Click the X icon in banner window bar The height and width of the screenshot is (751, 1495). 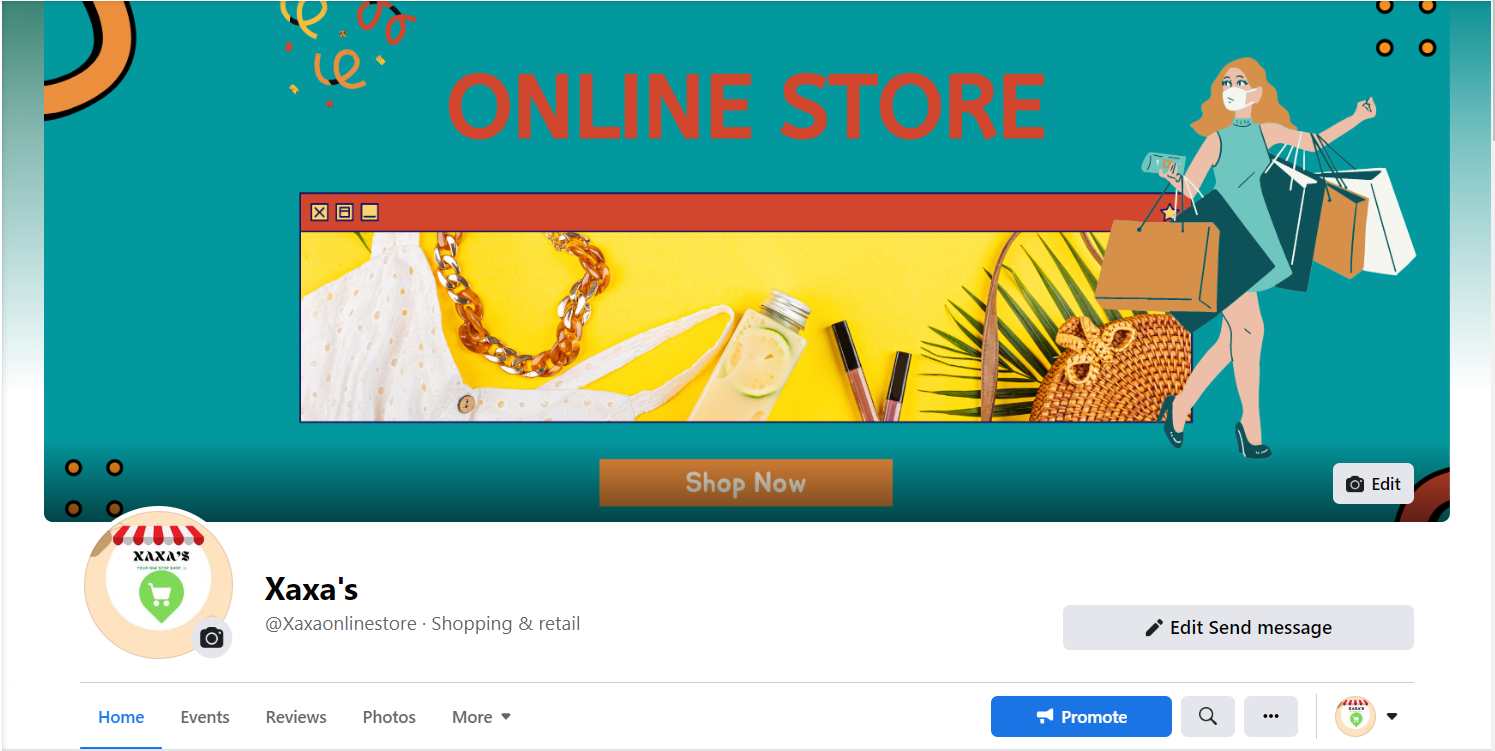[319, 212]
